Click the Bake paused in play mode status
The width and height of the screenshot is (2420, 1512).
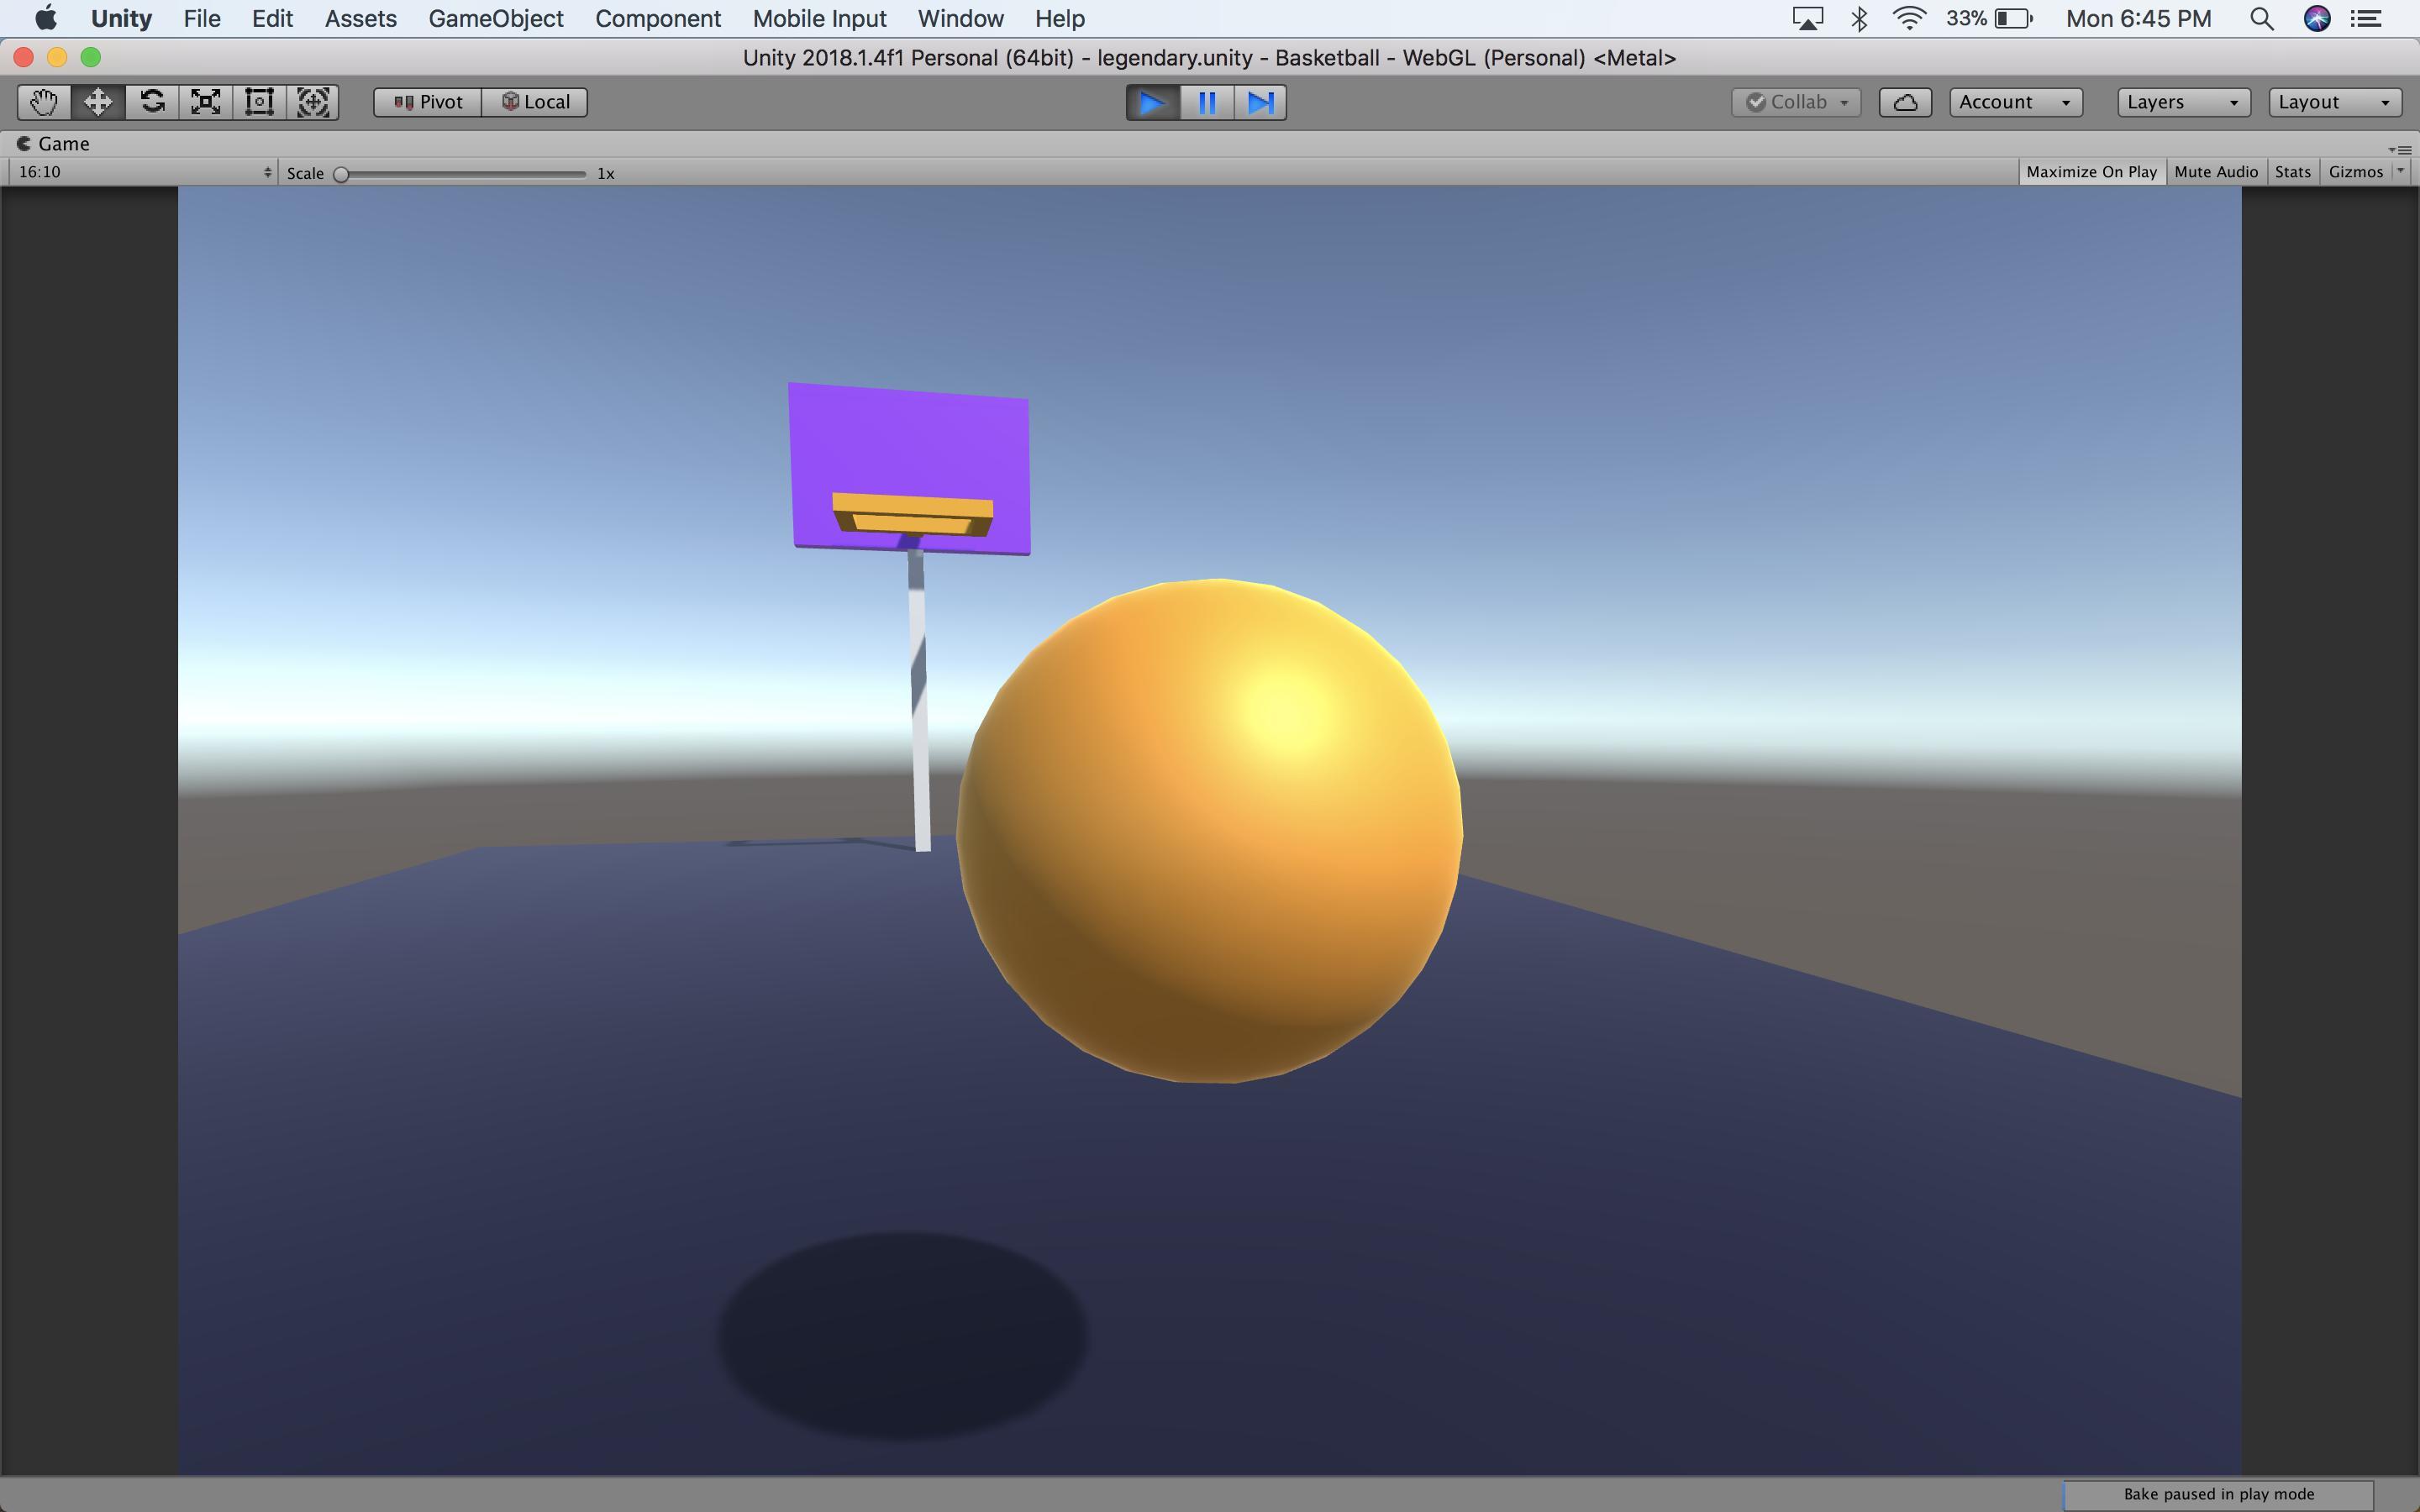pyautogui.click(x=2218, y=1494)
